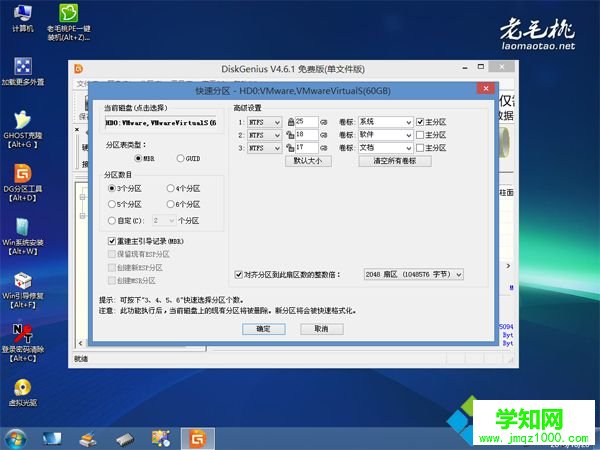Close the 快速分区 dialog

click(486, 89)
